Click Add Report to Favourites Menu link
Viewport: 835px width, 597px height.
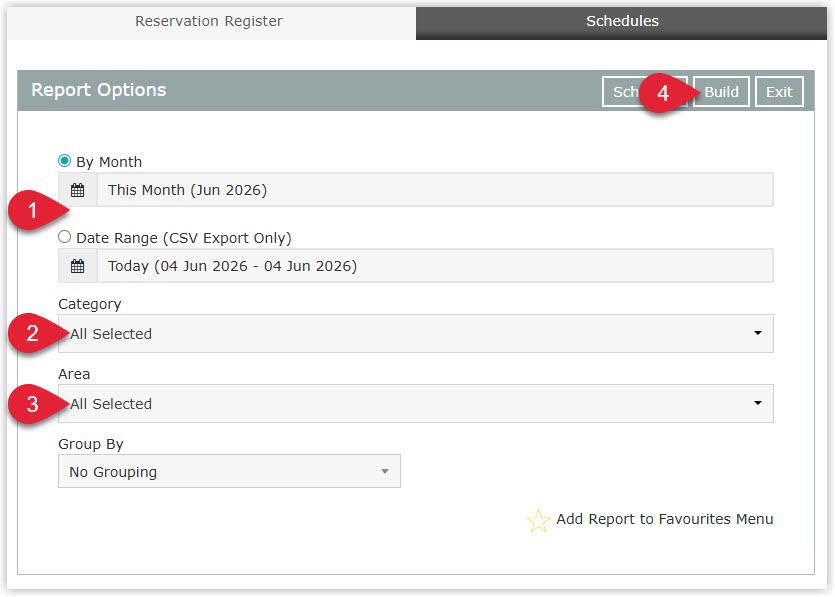point(665,519)
